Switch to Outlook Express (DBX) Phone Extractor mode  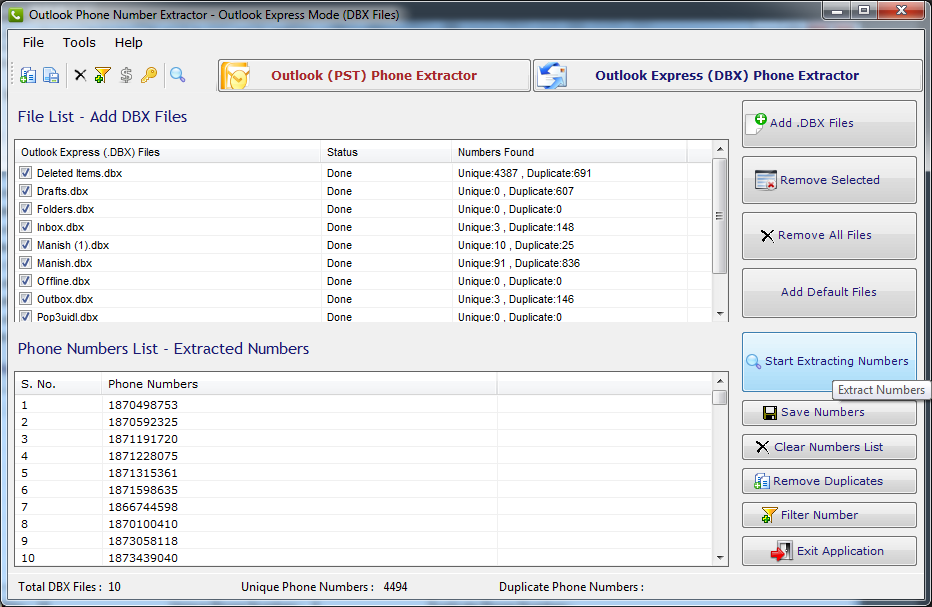(727, 76)
